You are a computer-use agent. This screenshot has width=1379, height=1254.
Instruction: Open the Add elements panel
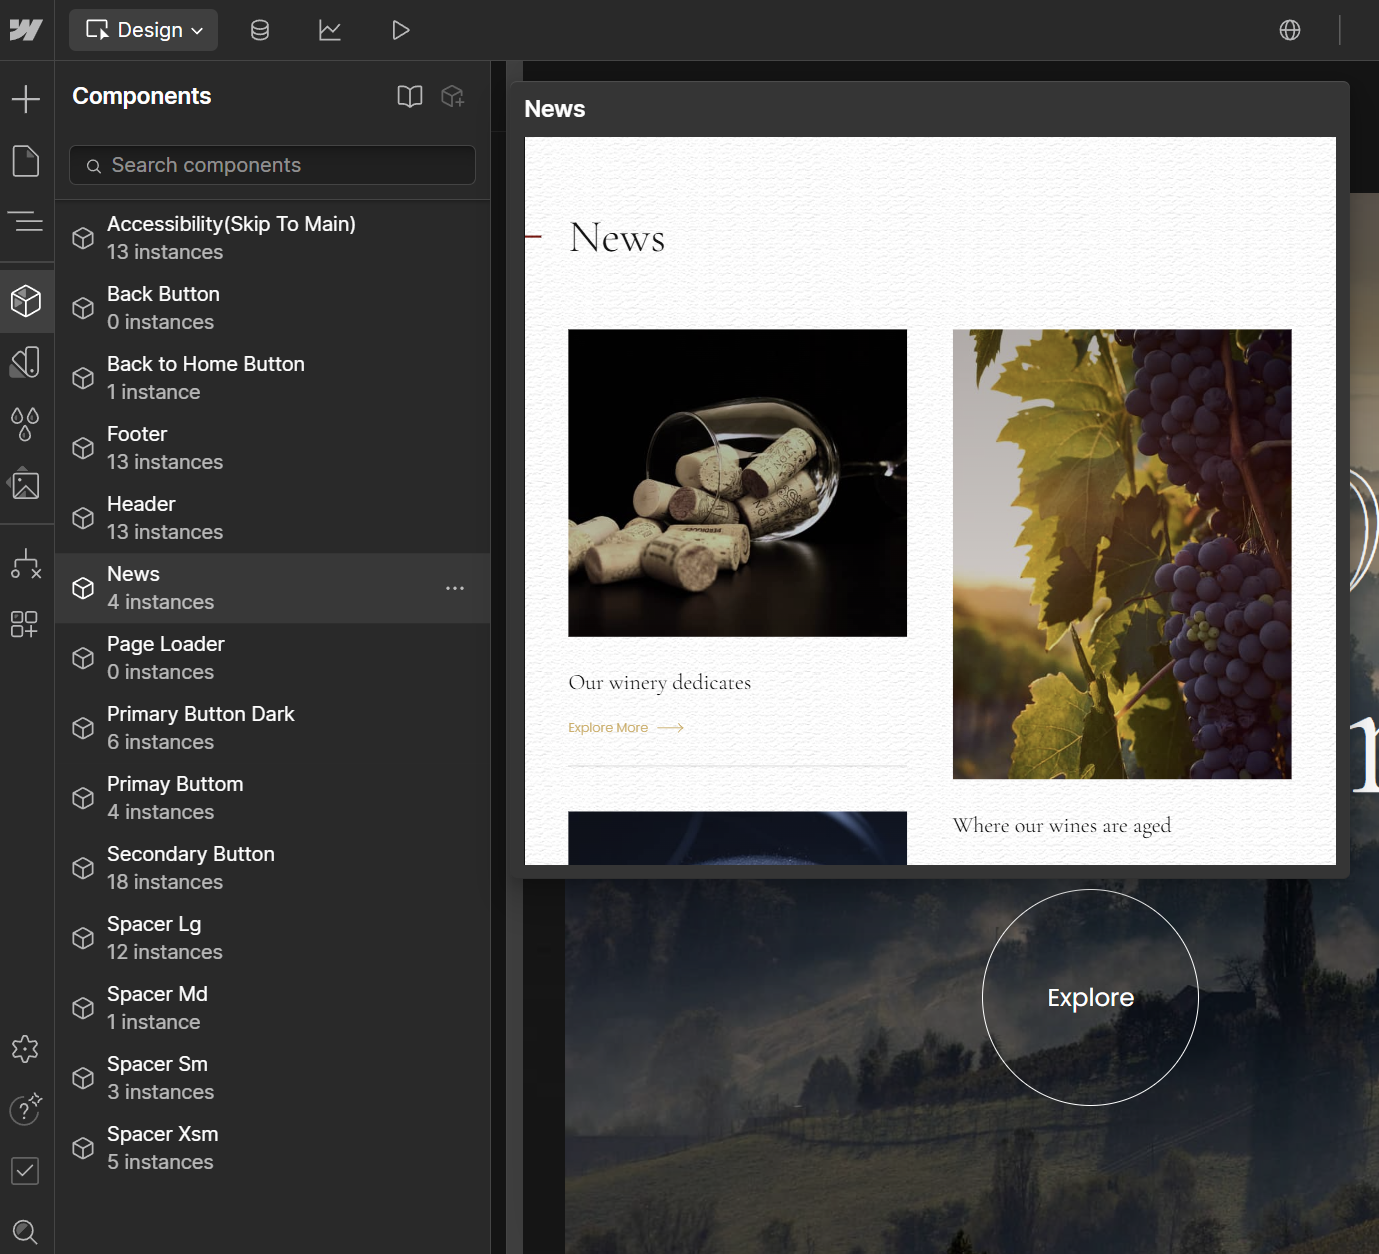click(26, 99)
